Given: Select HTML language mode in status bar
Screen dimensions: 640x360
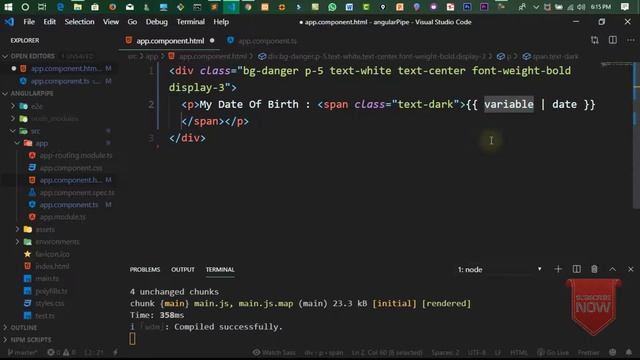Looking at the screenshot, I should tap(519, 352).
